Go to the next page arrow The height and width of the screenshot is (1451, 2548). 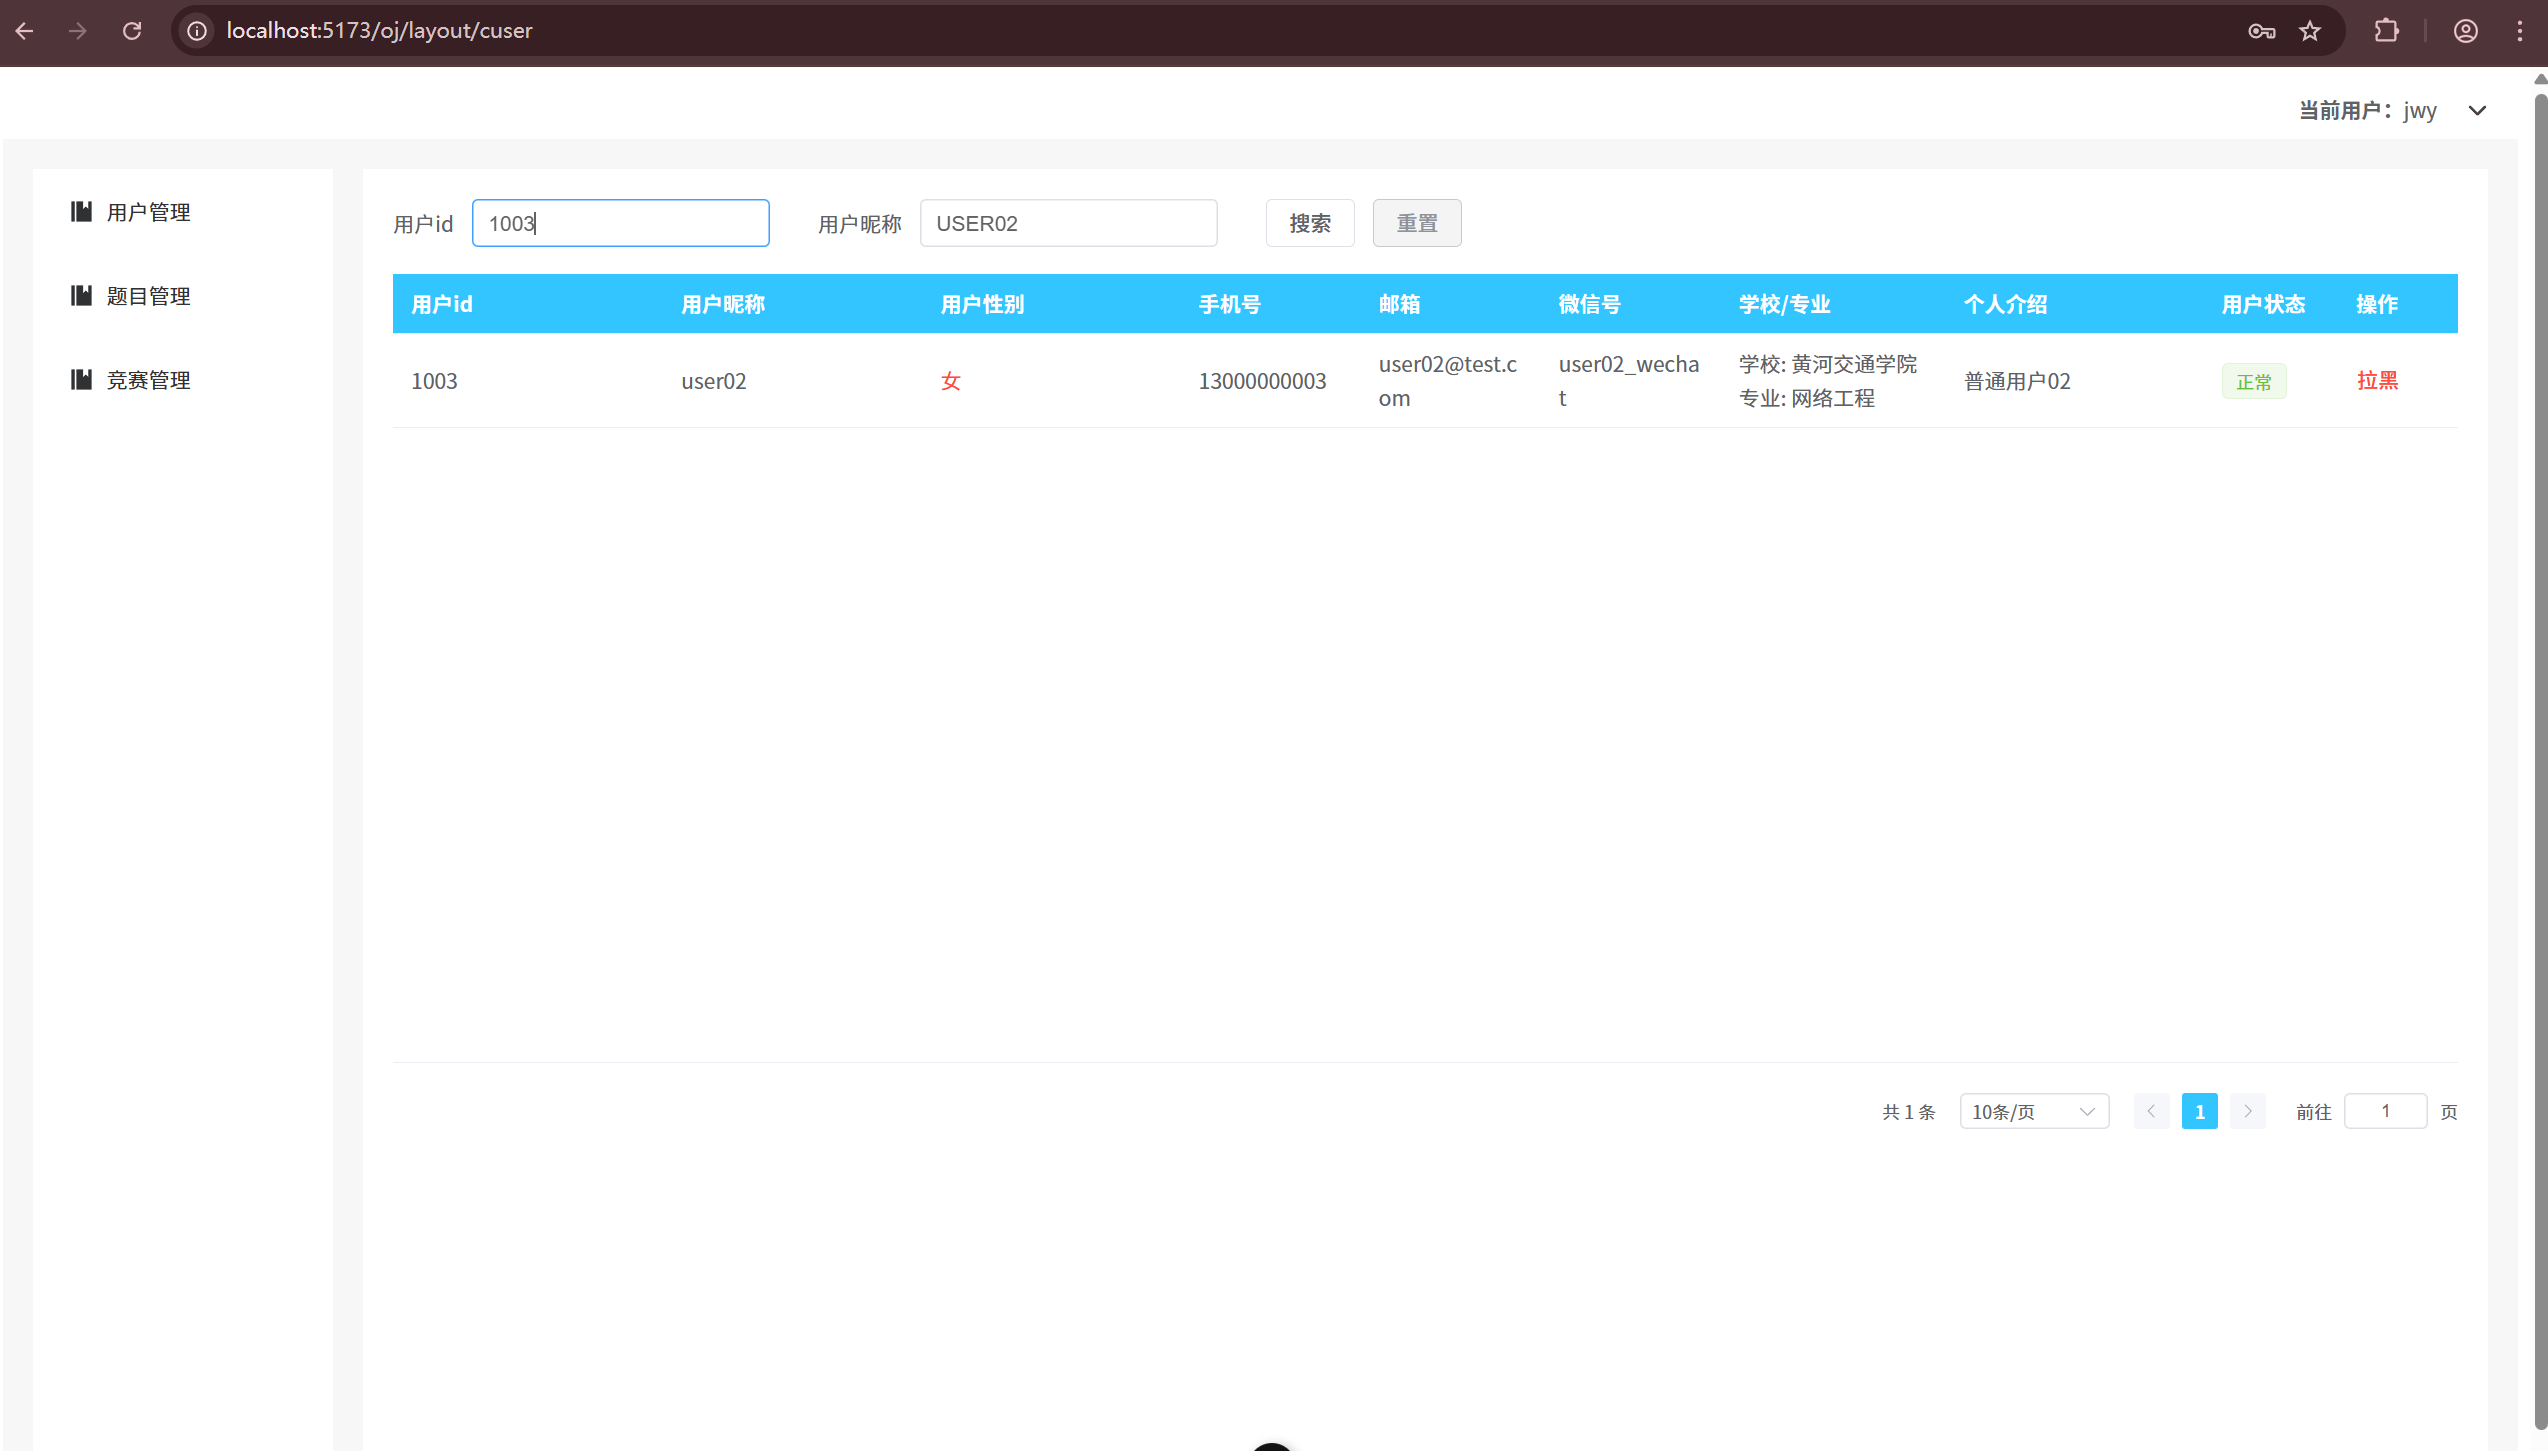[2247, 1111]
